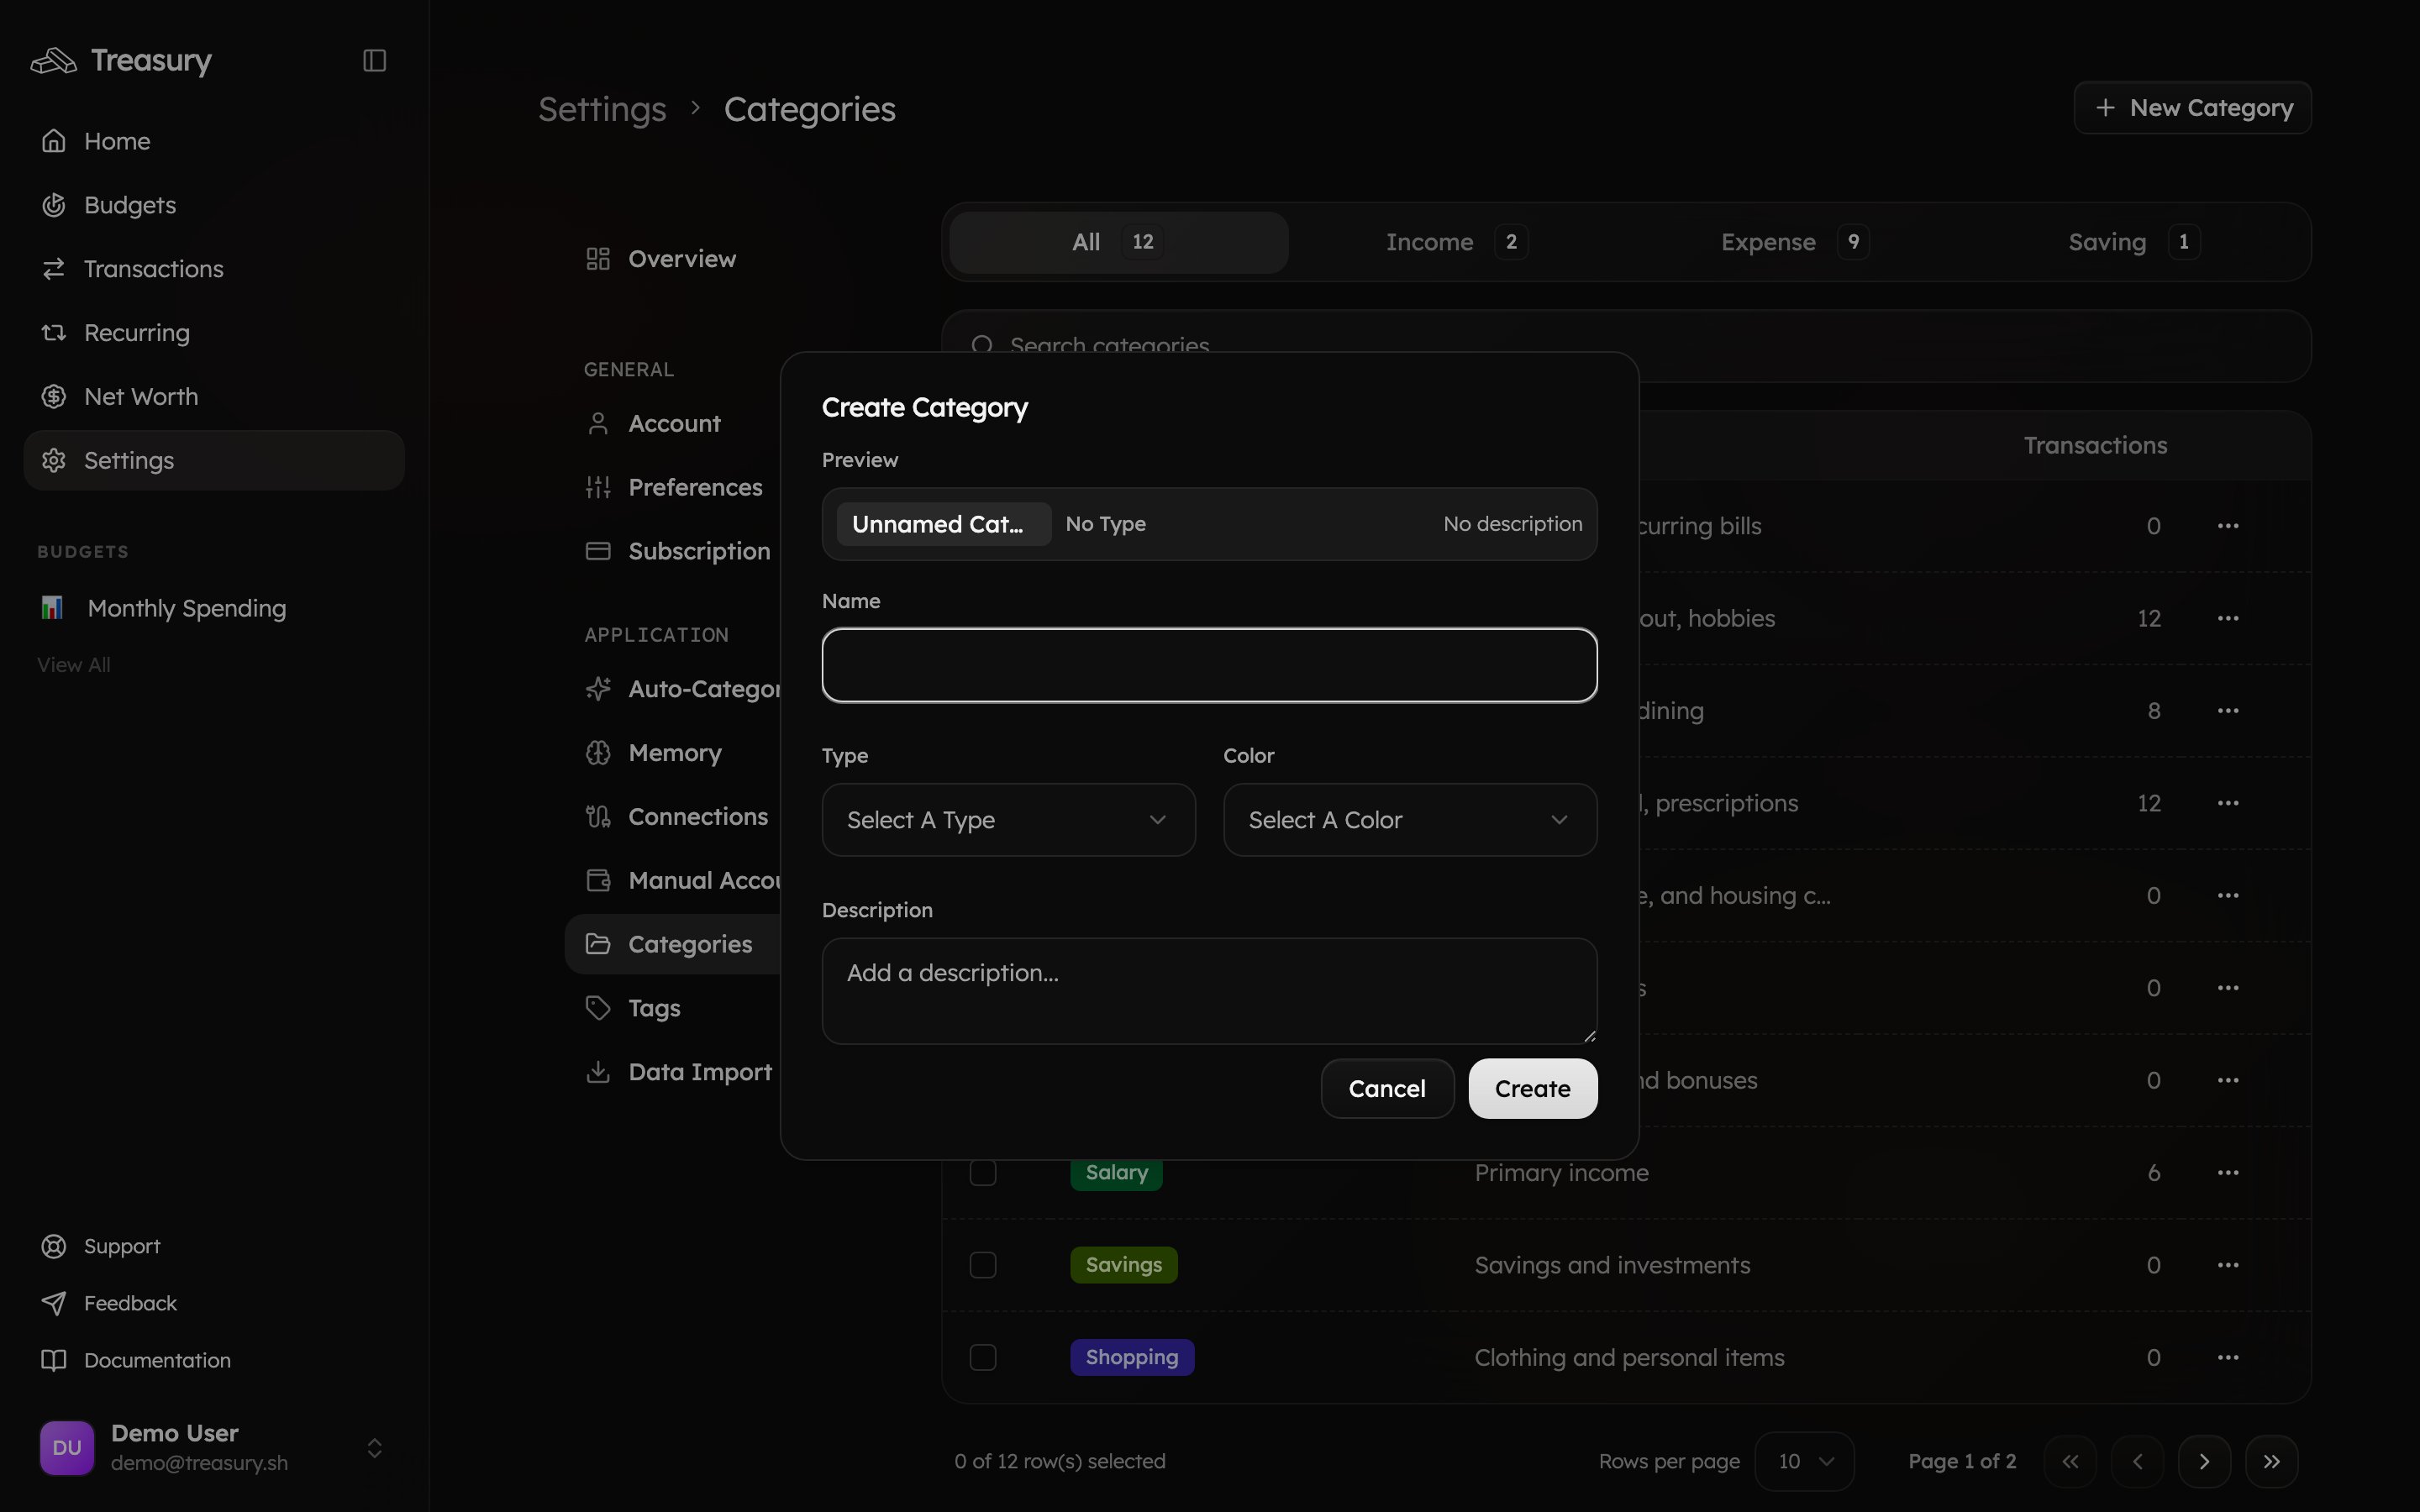Viewport: 2420px width, 1512px height.
Task: Click the Settings breadcrumb link
Action: 602,109
